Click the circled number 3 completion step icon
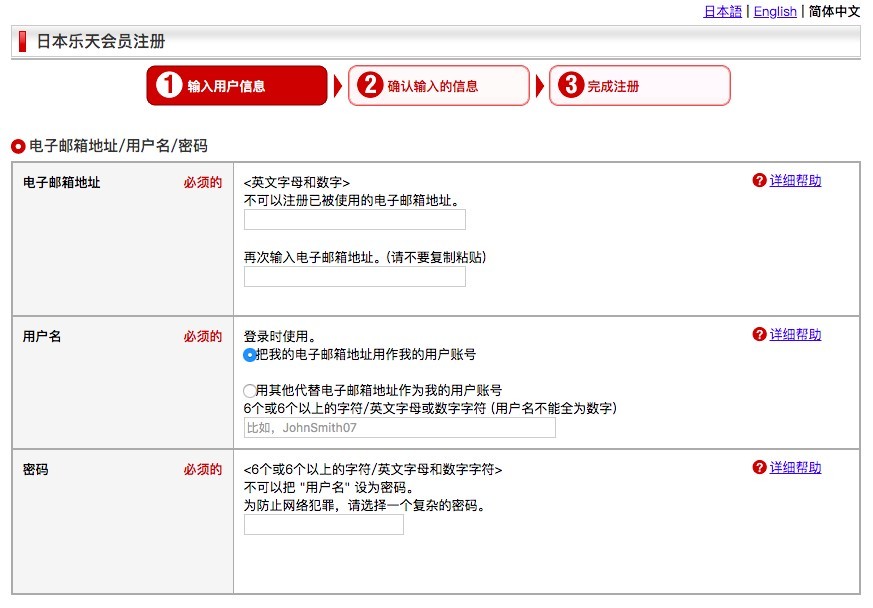 click(x=570, y=86)
